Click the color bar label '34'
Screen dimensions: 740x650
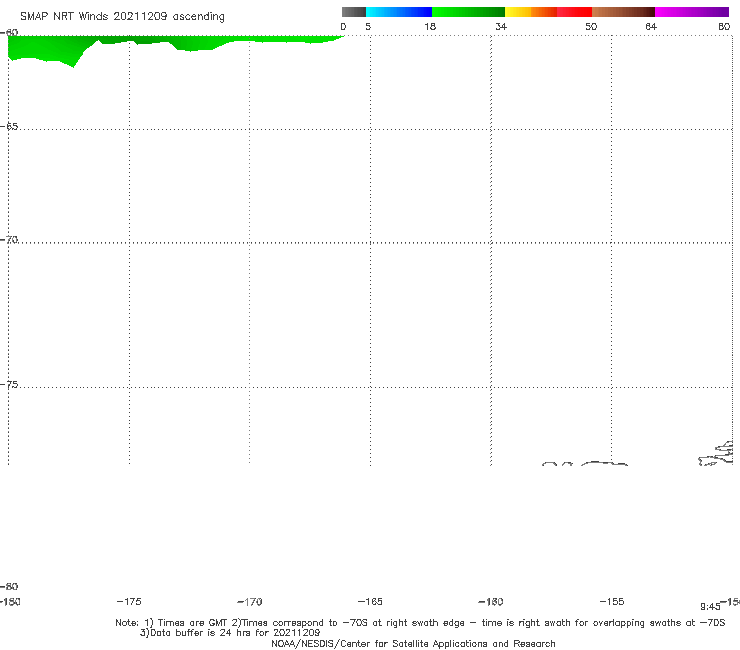click(x=501, y=26)
